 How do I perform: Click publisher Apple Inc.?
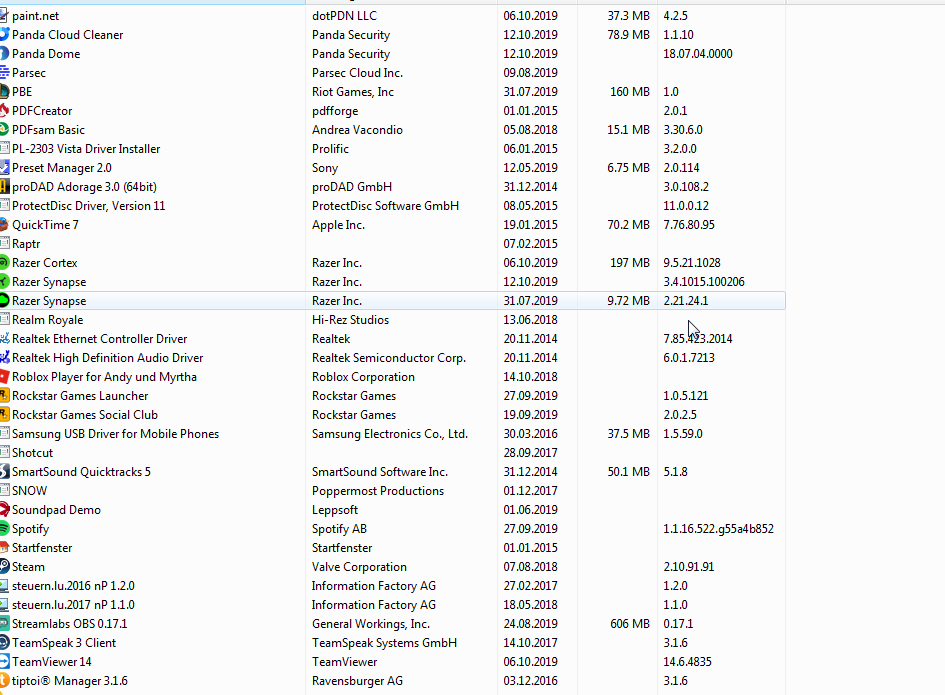(x=338, y=224)
